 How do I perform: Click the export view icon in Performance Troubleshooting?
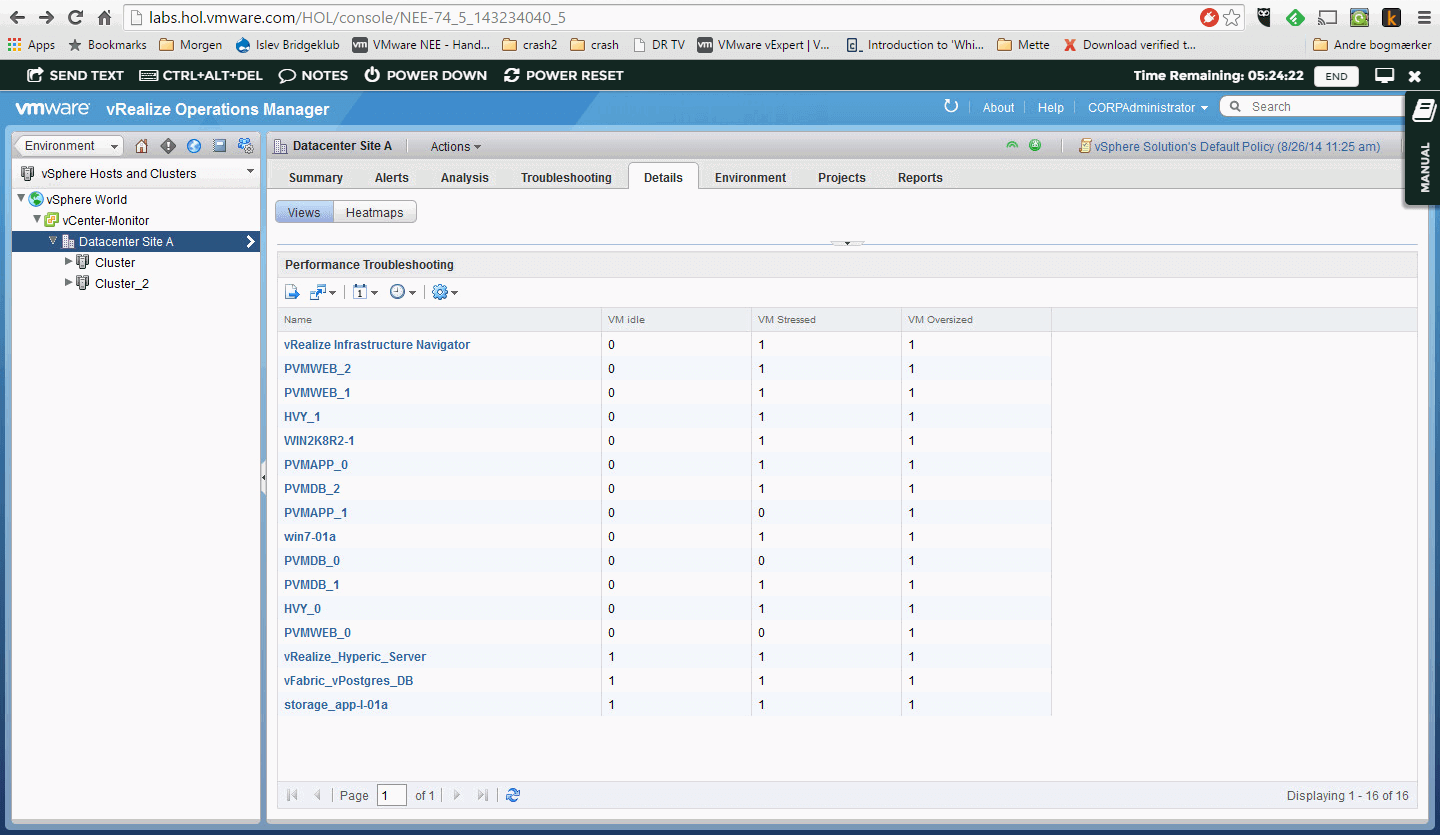[x=292, y=292]
